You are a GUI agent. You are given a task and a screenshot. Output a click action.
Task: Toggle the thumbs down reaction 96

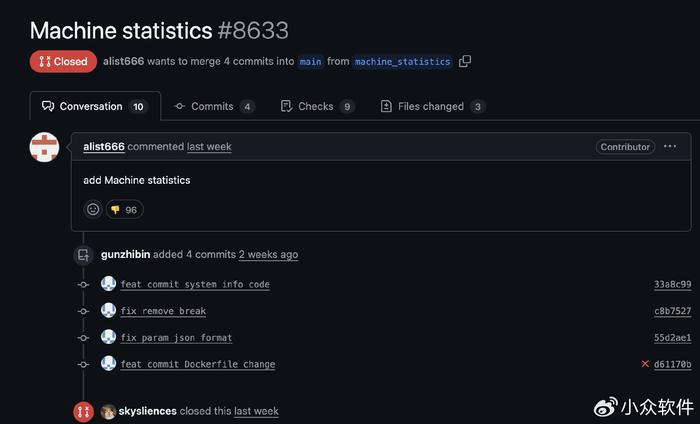point(125,210)
